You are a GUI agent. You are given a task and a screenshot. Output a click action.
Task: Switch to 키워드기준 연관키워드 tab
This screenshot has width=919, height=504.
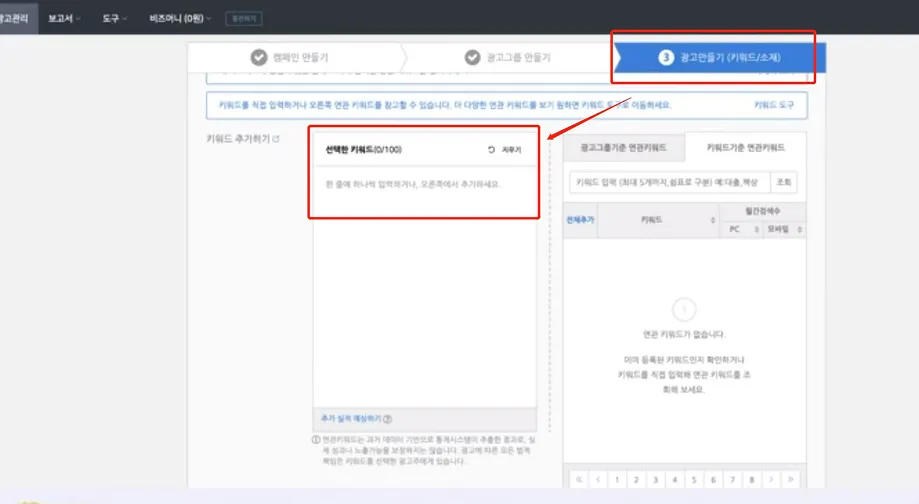pos(745,148)
